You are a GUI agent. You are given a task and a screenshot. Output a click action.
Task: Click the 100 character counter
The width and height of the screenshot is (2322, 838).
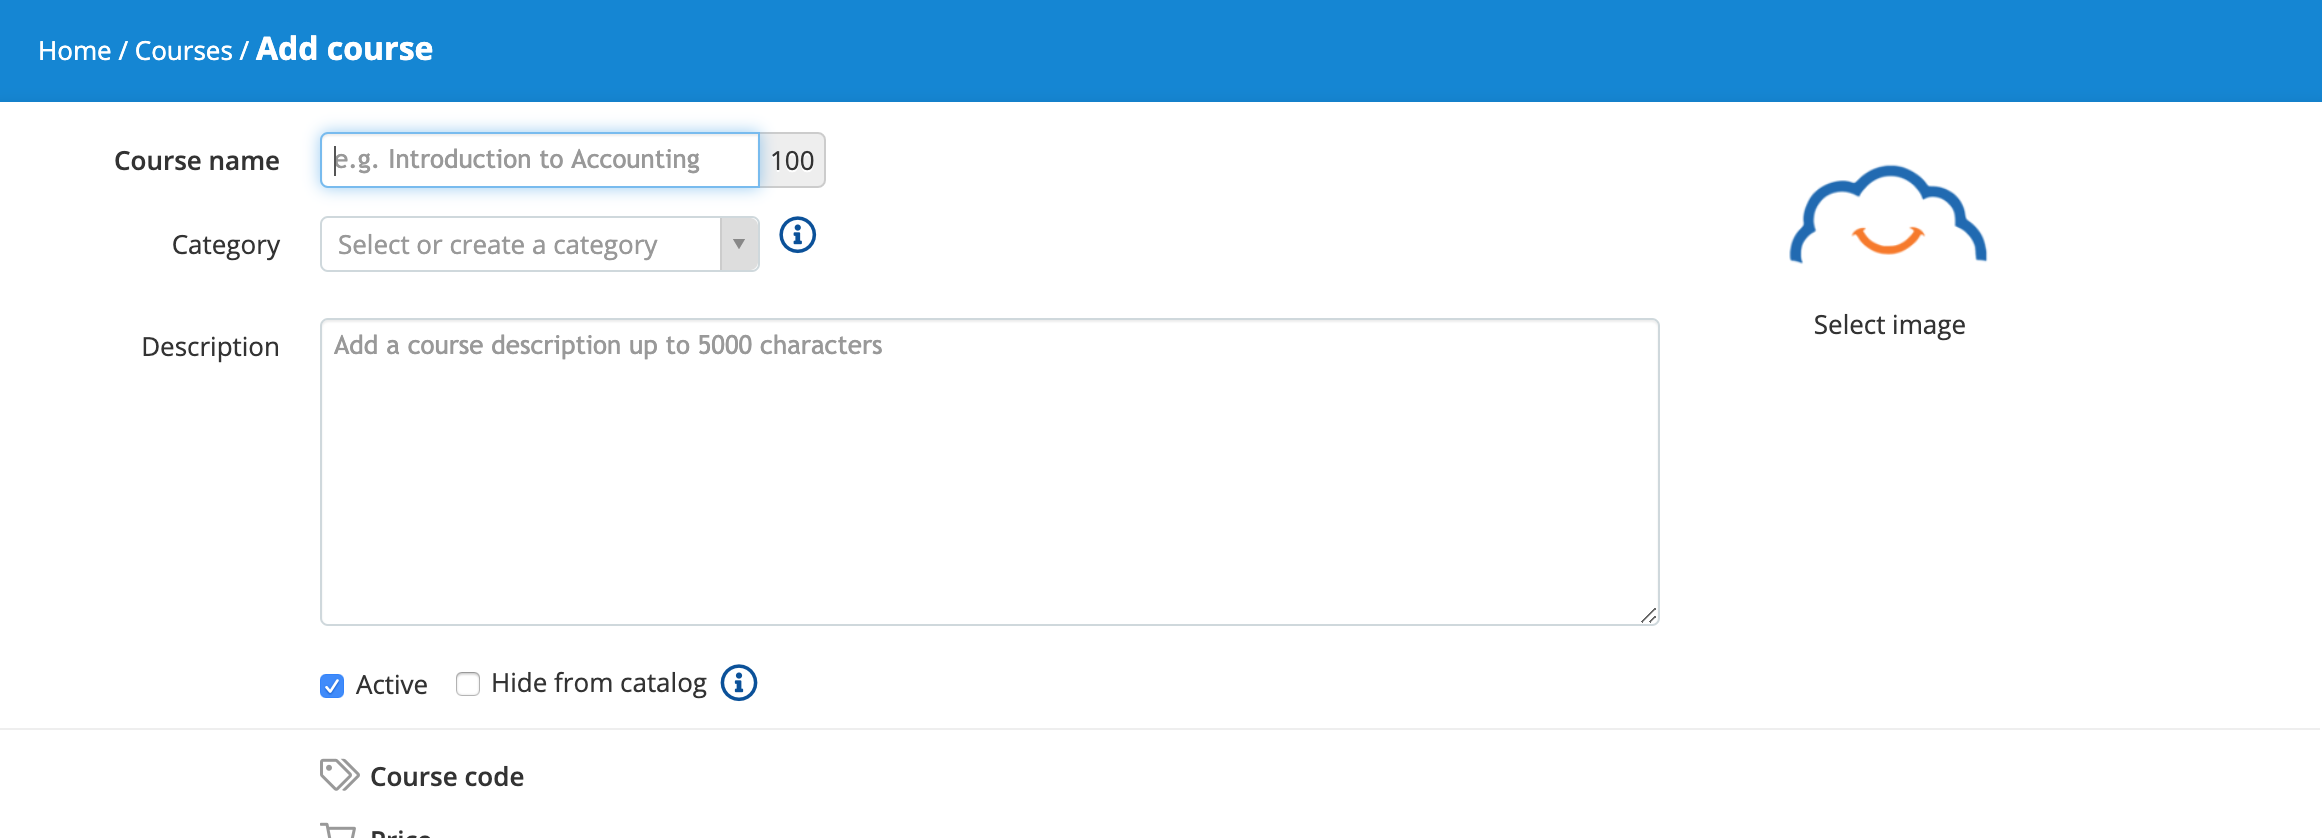point(792,160)
